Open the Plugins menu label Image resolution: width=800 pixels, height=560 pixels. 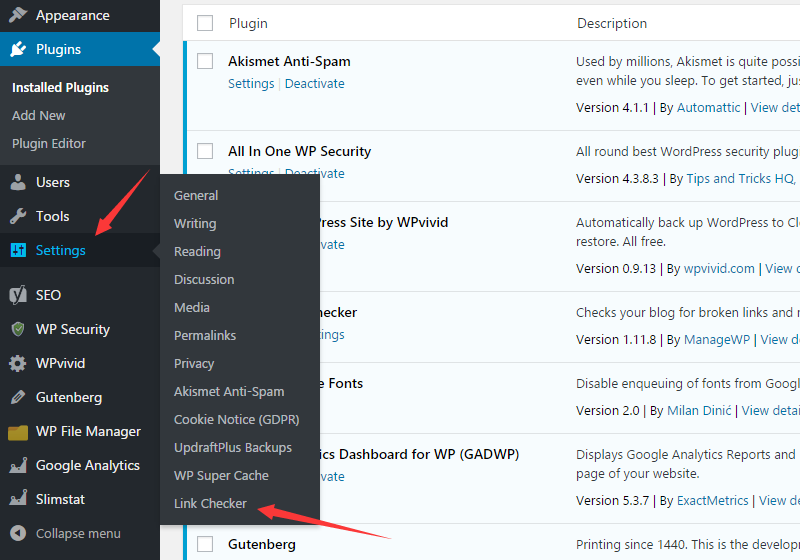point(59,49)
